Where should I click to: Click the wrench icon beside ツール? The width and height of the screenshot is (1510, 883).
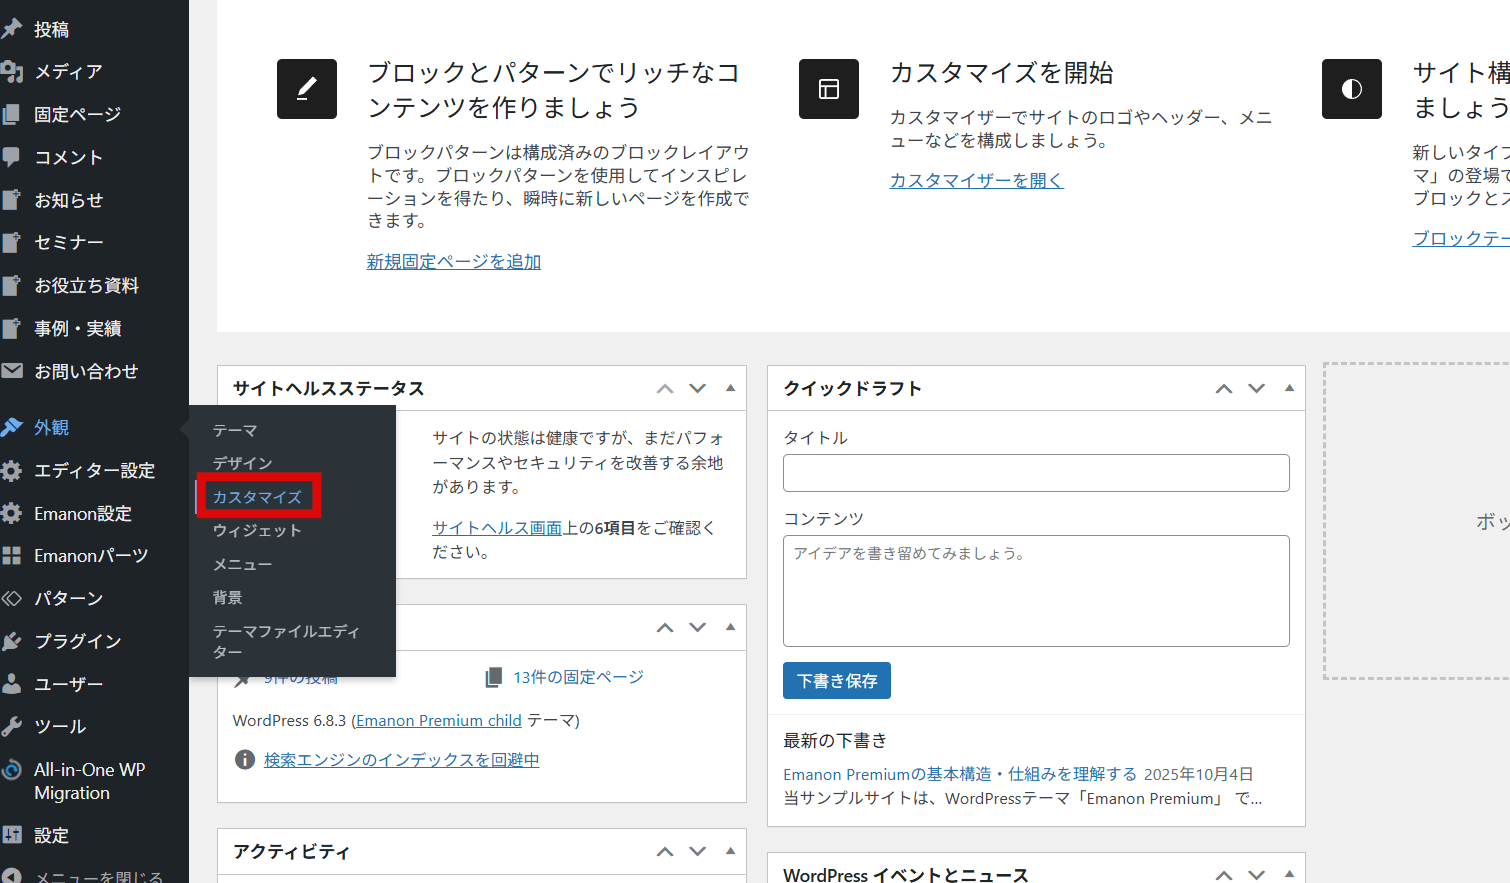pyautogui.click(x=12, y=726)
